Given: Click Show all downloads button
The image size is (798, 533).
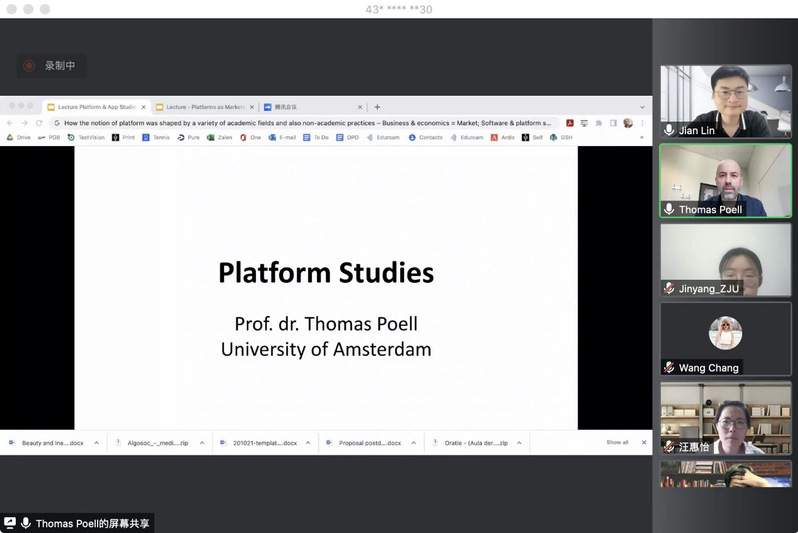Looking at the screenshot, I should (x=617, y=442).
